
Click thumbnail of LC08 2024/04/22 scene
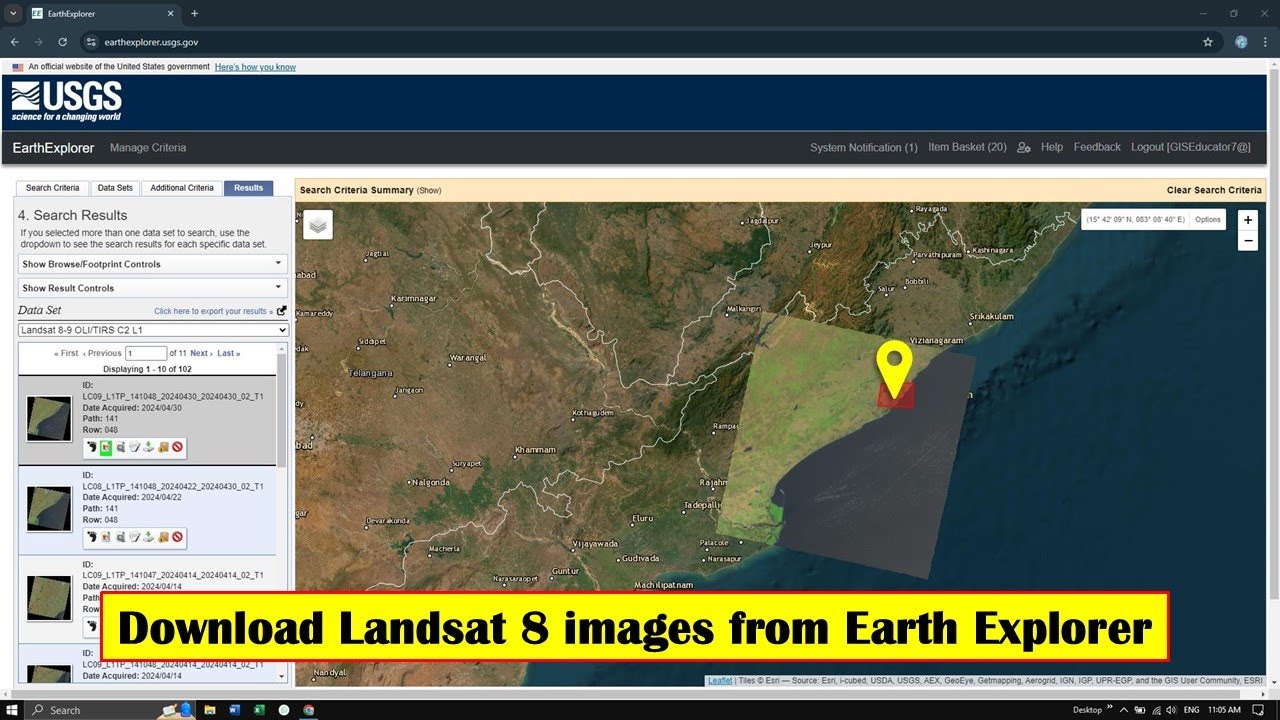(x=49, y=508)
